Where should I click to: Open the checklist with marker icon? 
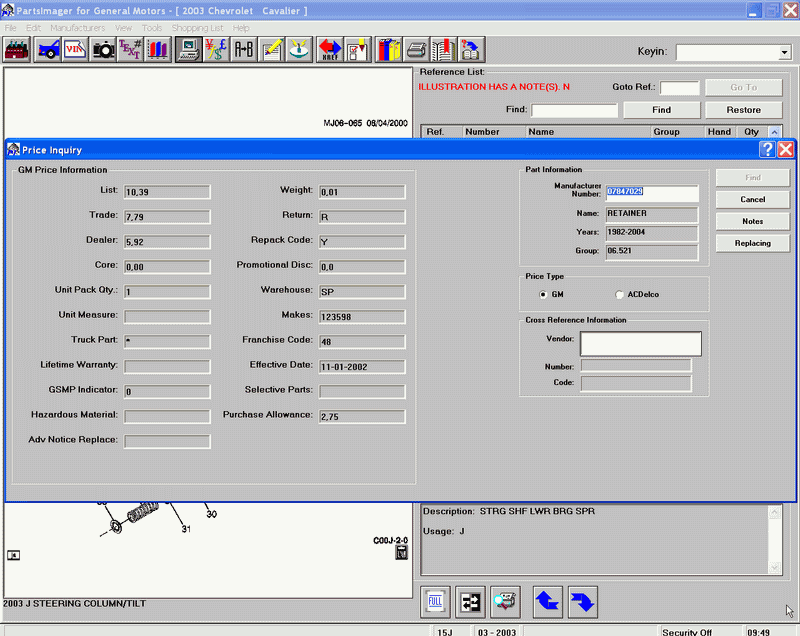[x=358, y=50]
